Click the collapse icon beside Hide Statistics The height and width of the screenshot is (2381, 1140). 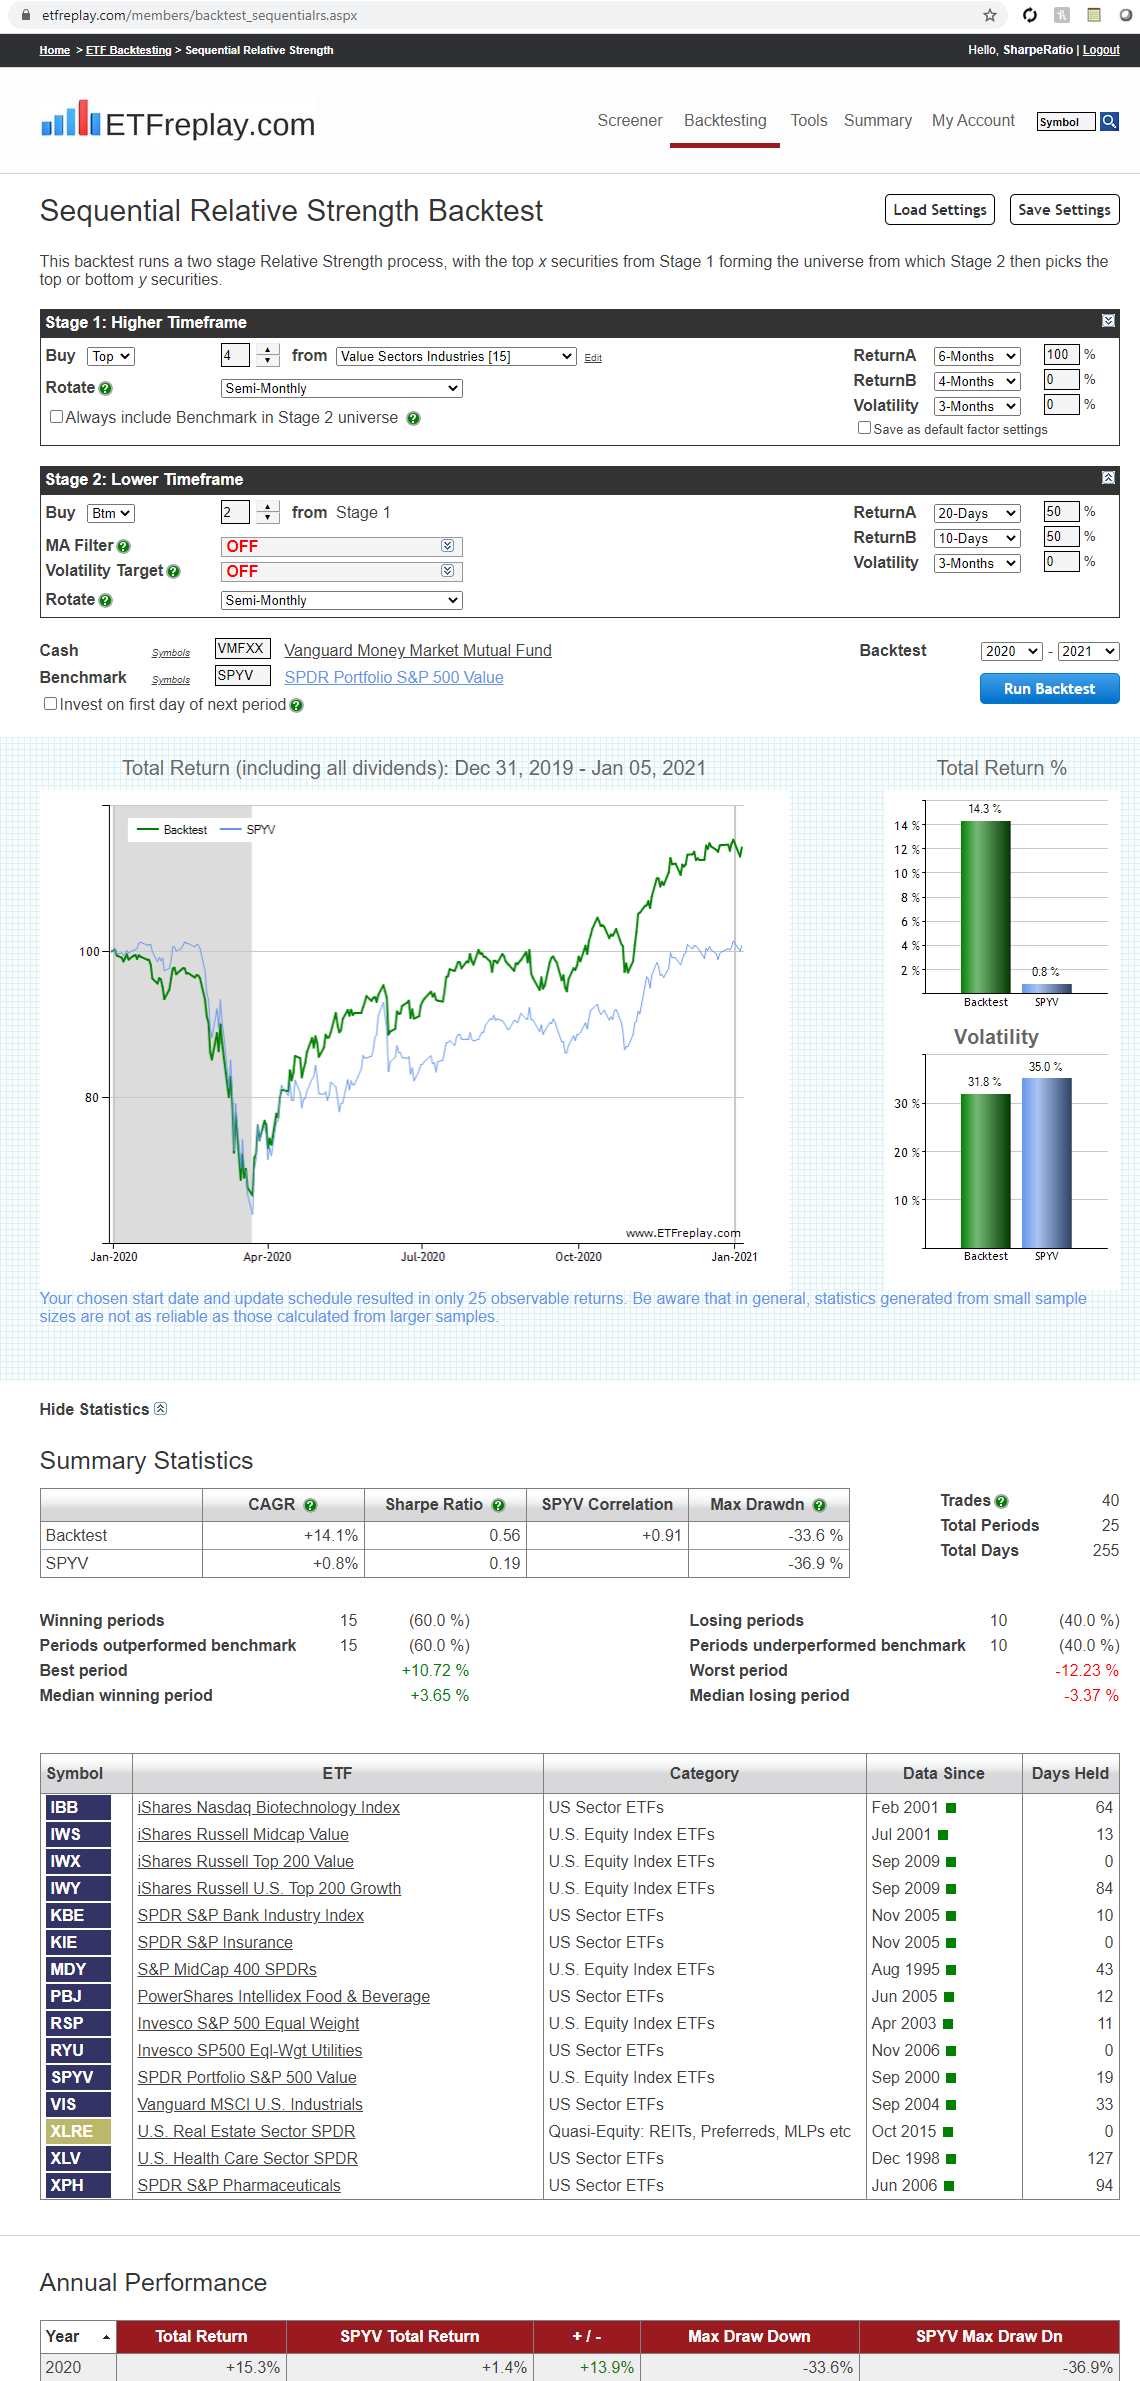pyautogui.click(x=161, y=1408)
